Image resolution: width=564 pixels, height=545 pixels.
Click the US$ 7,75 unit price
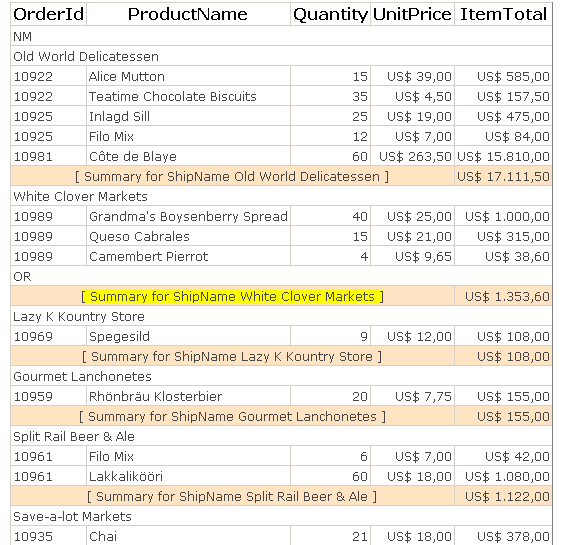click(412, 396)
